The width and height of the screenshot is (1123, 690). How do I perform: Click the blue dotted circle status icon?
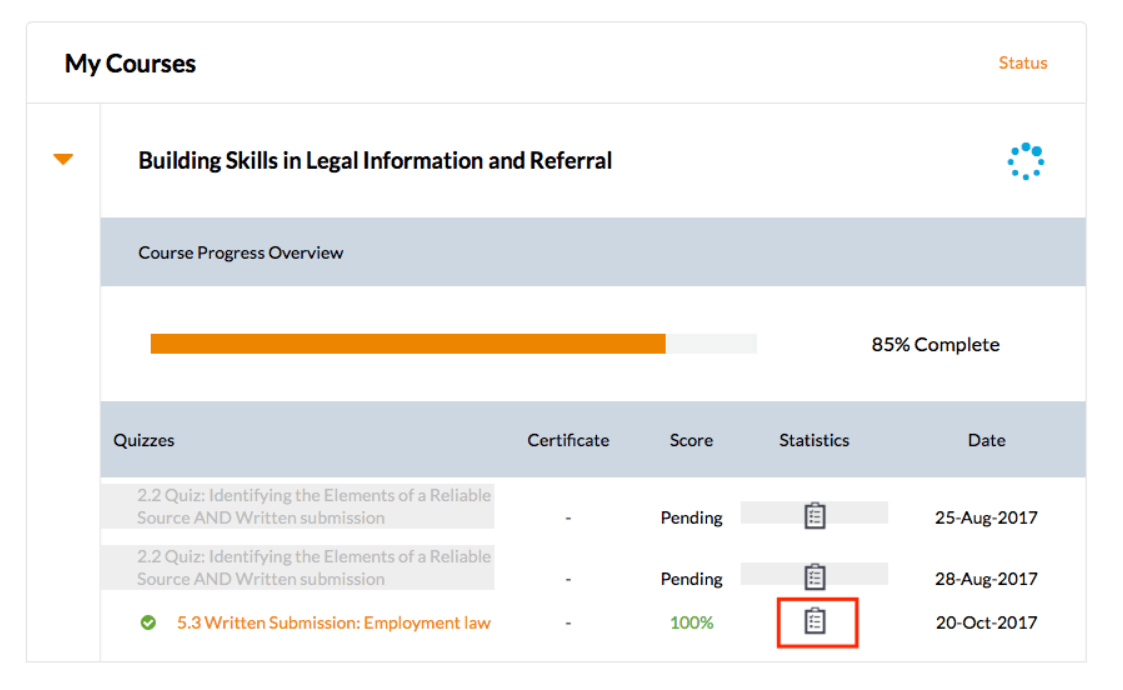pos(1025,161)
